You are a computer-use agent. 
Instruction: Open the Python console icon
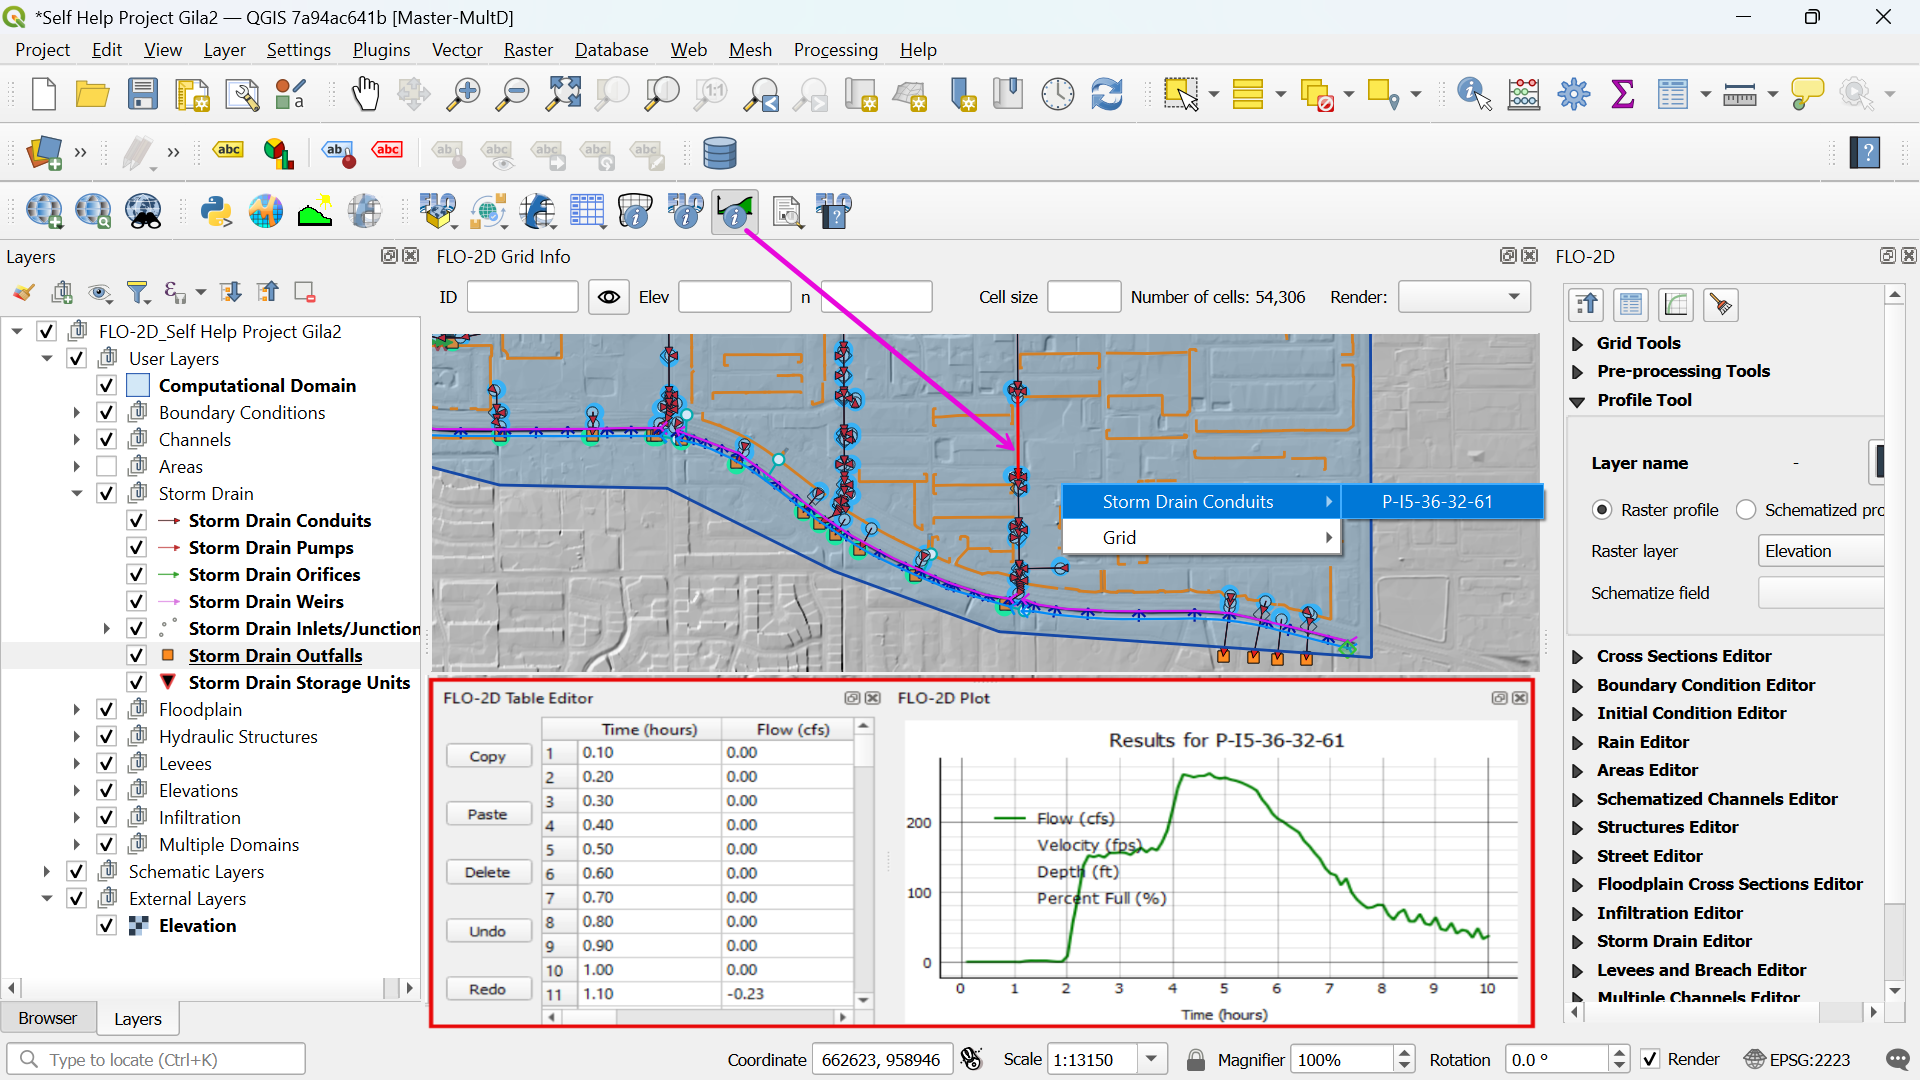tap(216, 212)
